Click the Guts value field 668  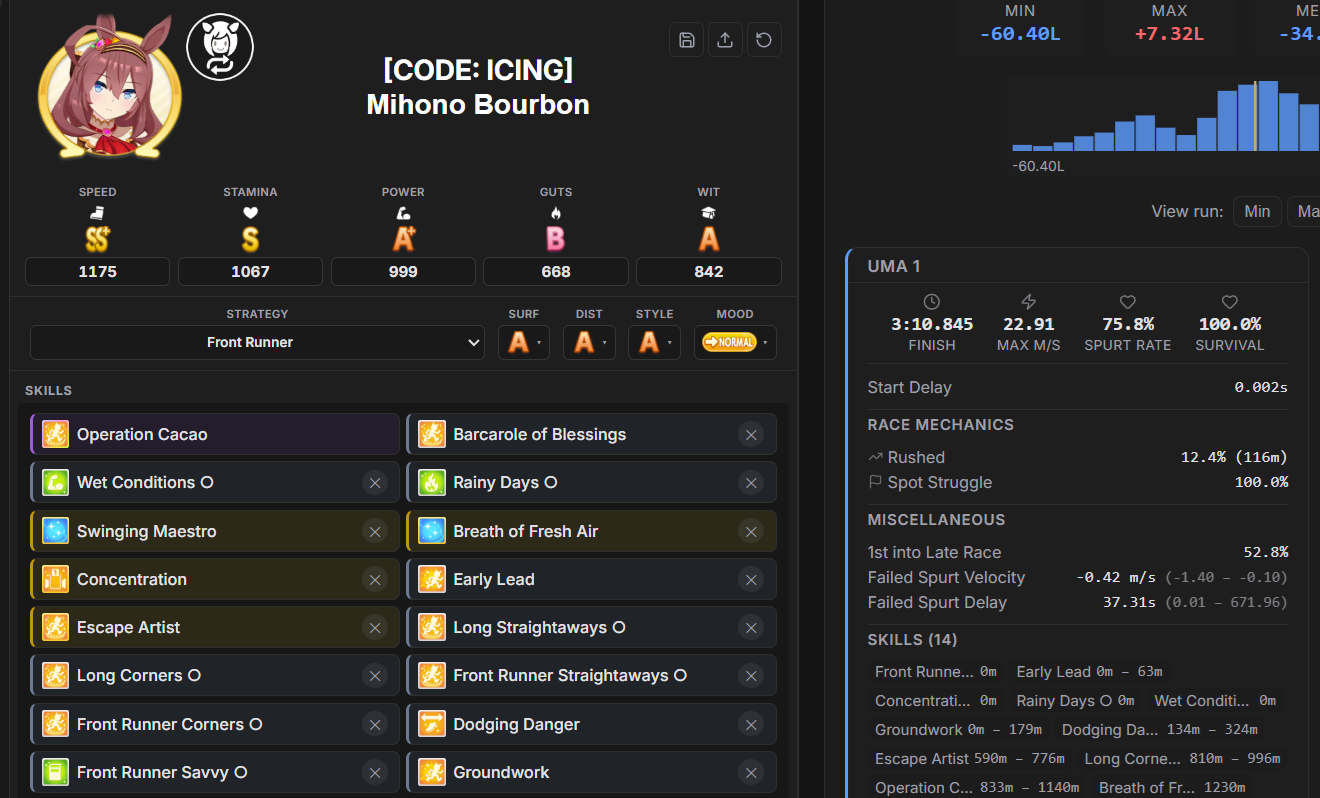tap(556, 272)
